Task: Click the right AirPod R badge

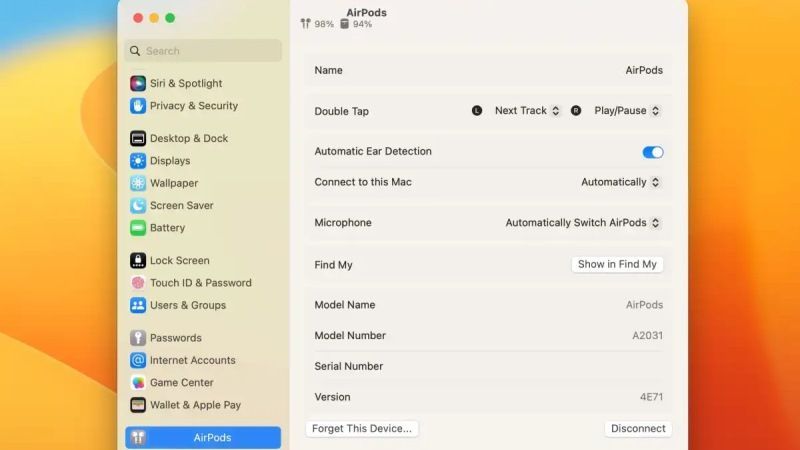Action: pyautogui.click(x=576, y=111)
